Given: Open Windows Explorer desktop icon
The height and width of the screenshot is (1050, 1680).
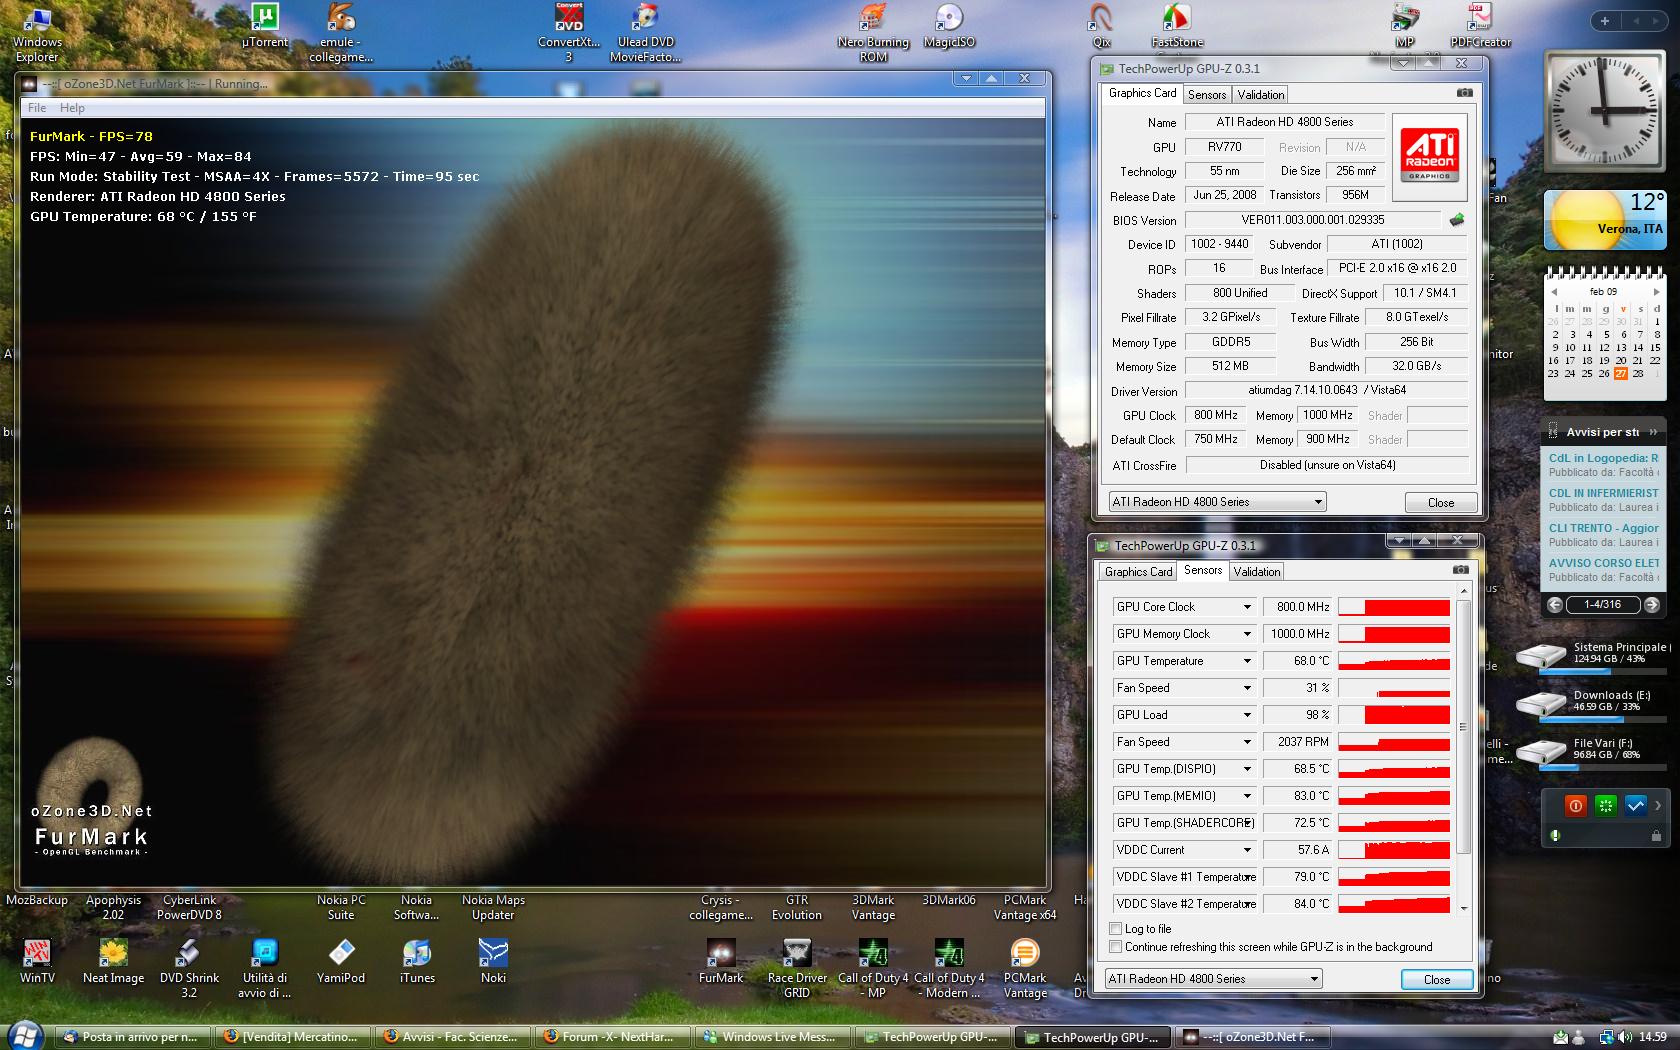Looking at the screenshot, I should click(37, 32).
